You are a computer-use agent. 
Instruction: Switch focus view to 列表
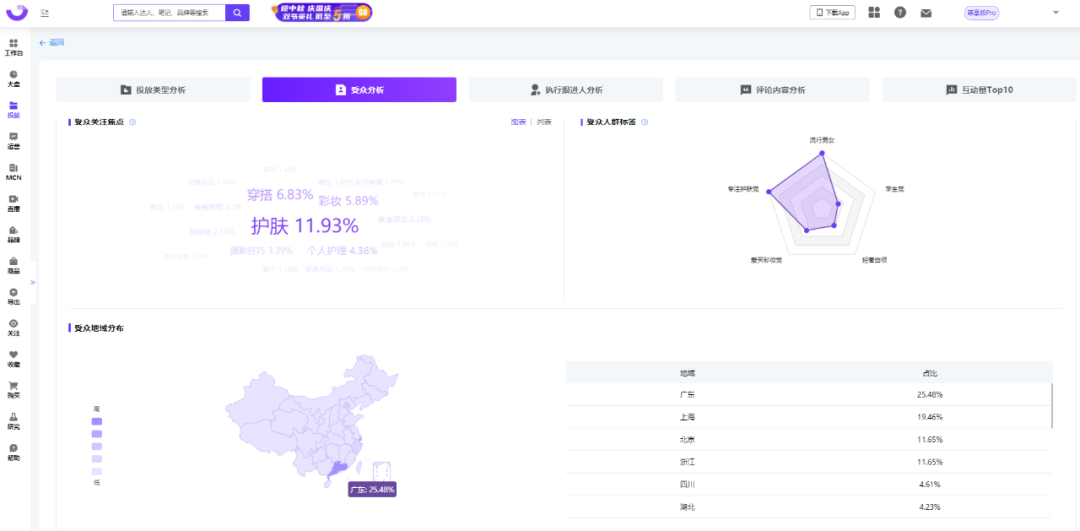click(x=544, y=122)
